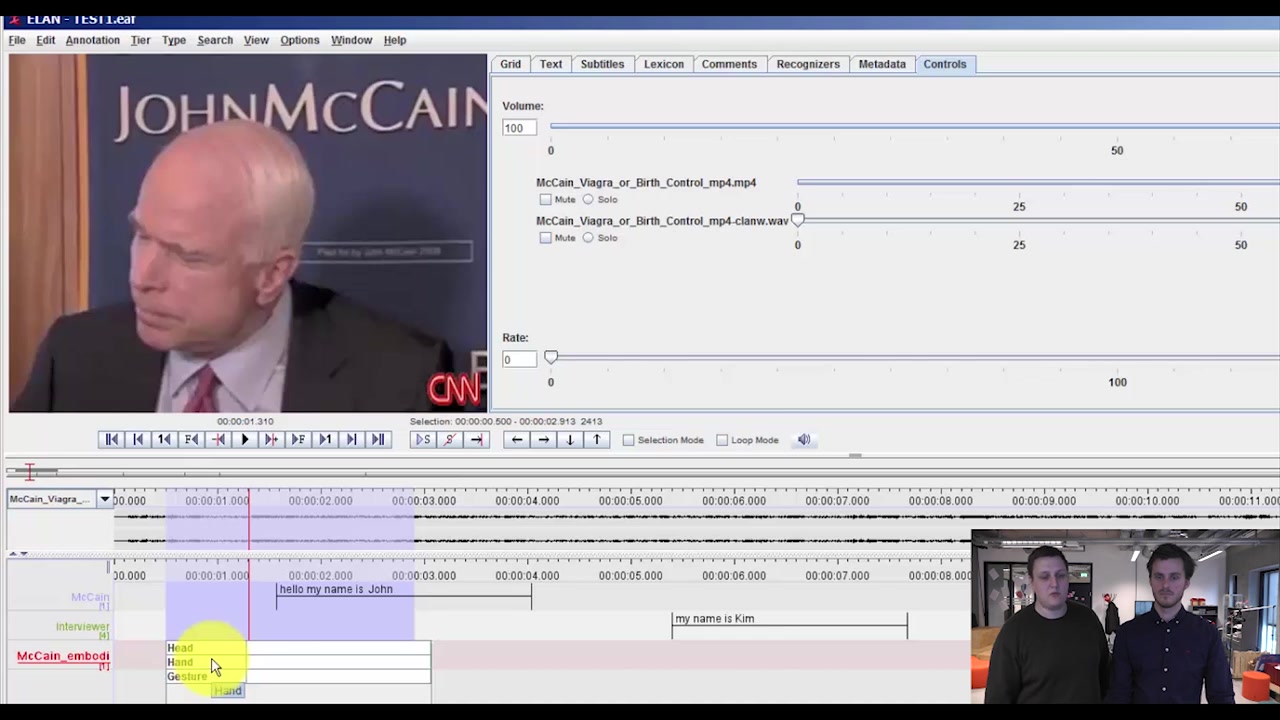
Task: Open the View menu
Action: tap(256, 40)
